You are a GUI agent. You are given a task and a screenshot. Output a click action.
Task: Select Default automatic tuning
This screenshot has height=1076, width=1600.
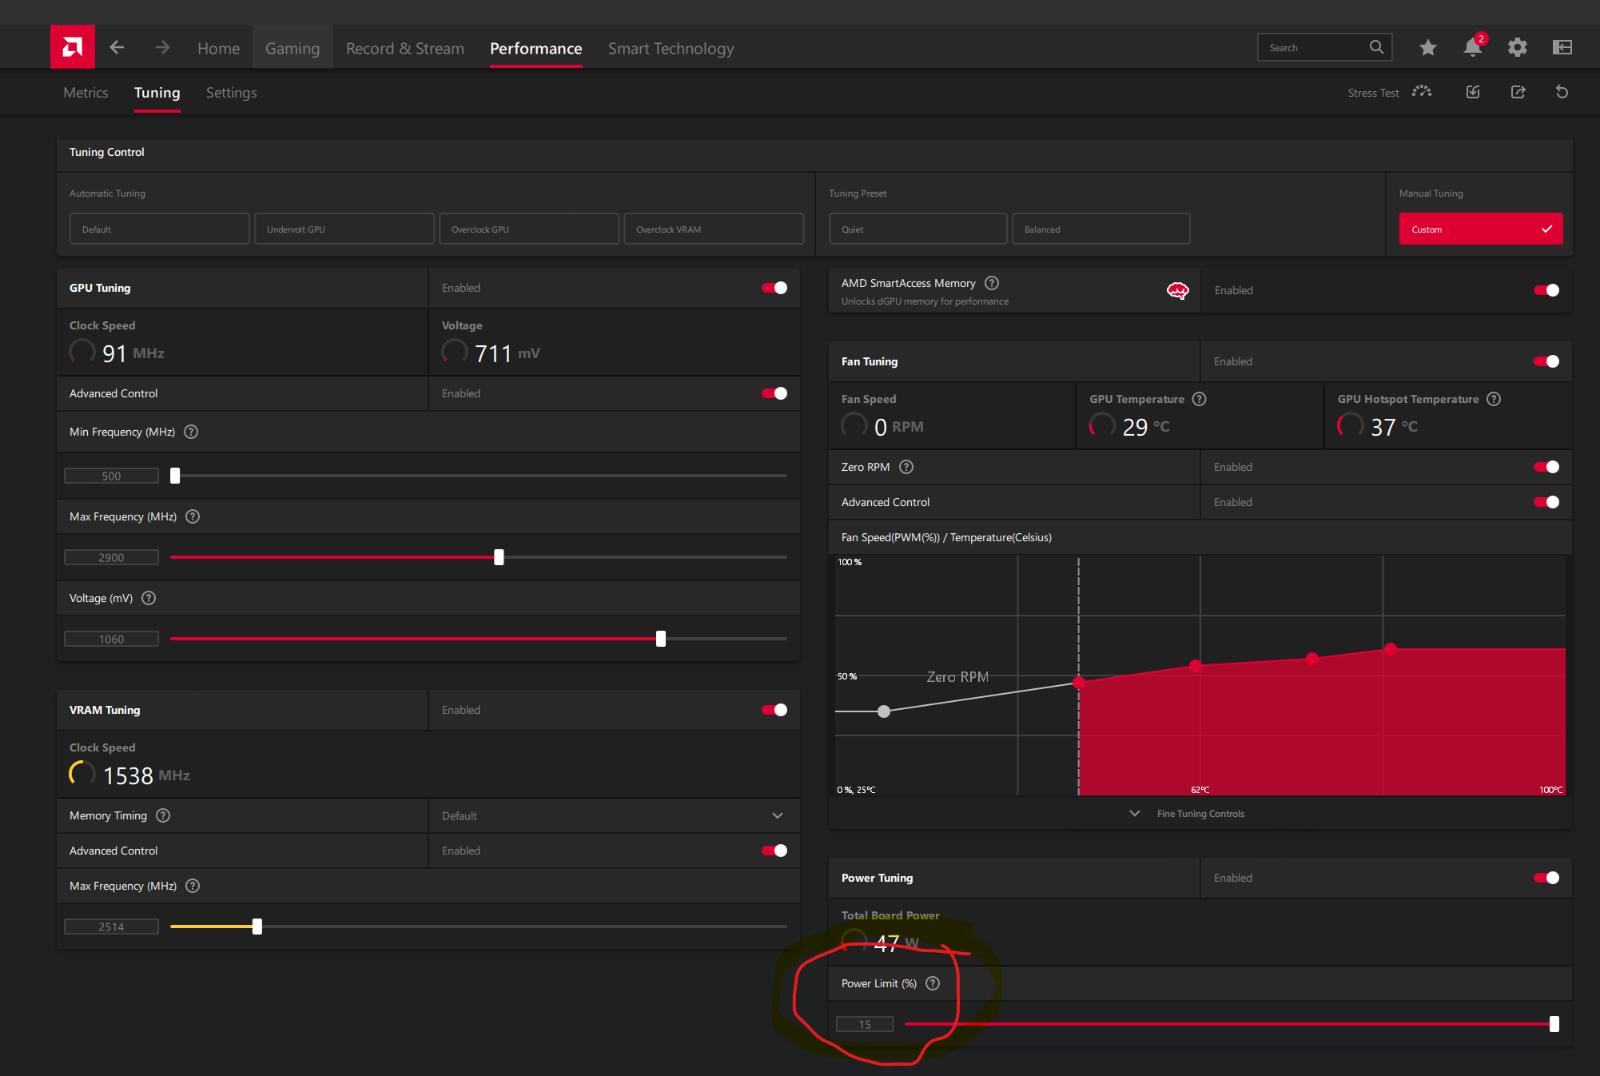pos(159,229)
